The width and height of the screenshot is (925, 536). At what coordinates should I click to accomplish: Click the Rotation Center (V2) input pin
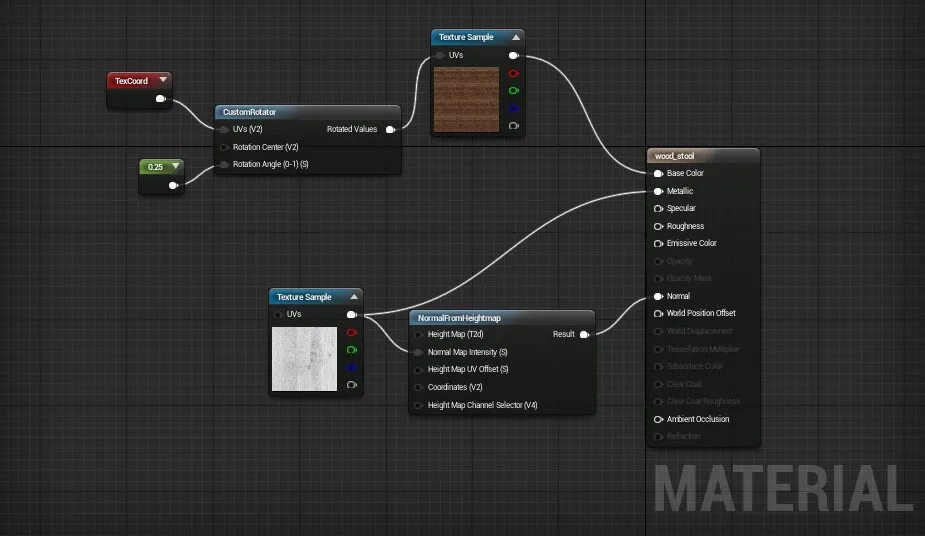point(224,147)
